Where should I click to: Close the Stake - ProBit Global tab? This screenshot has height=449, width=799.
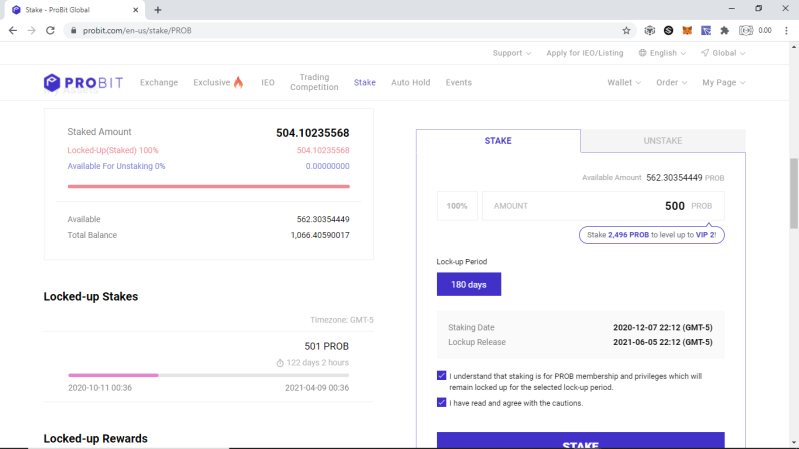[136, 10]
